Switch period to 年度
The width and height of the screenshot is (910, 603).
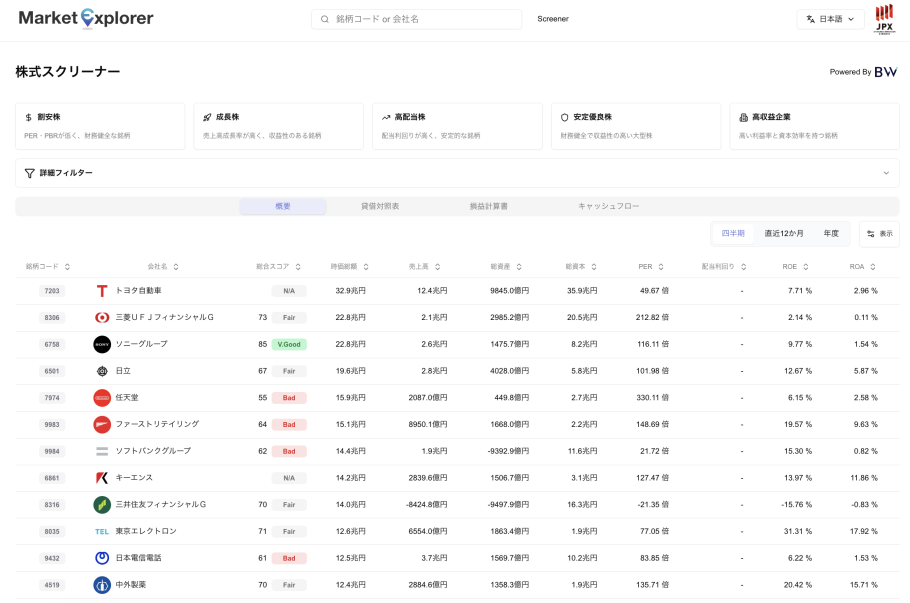point(831,233)
